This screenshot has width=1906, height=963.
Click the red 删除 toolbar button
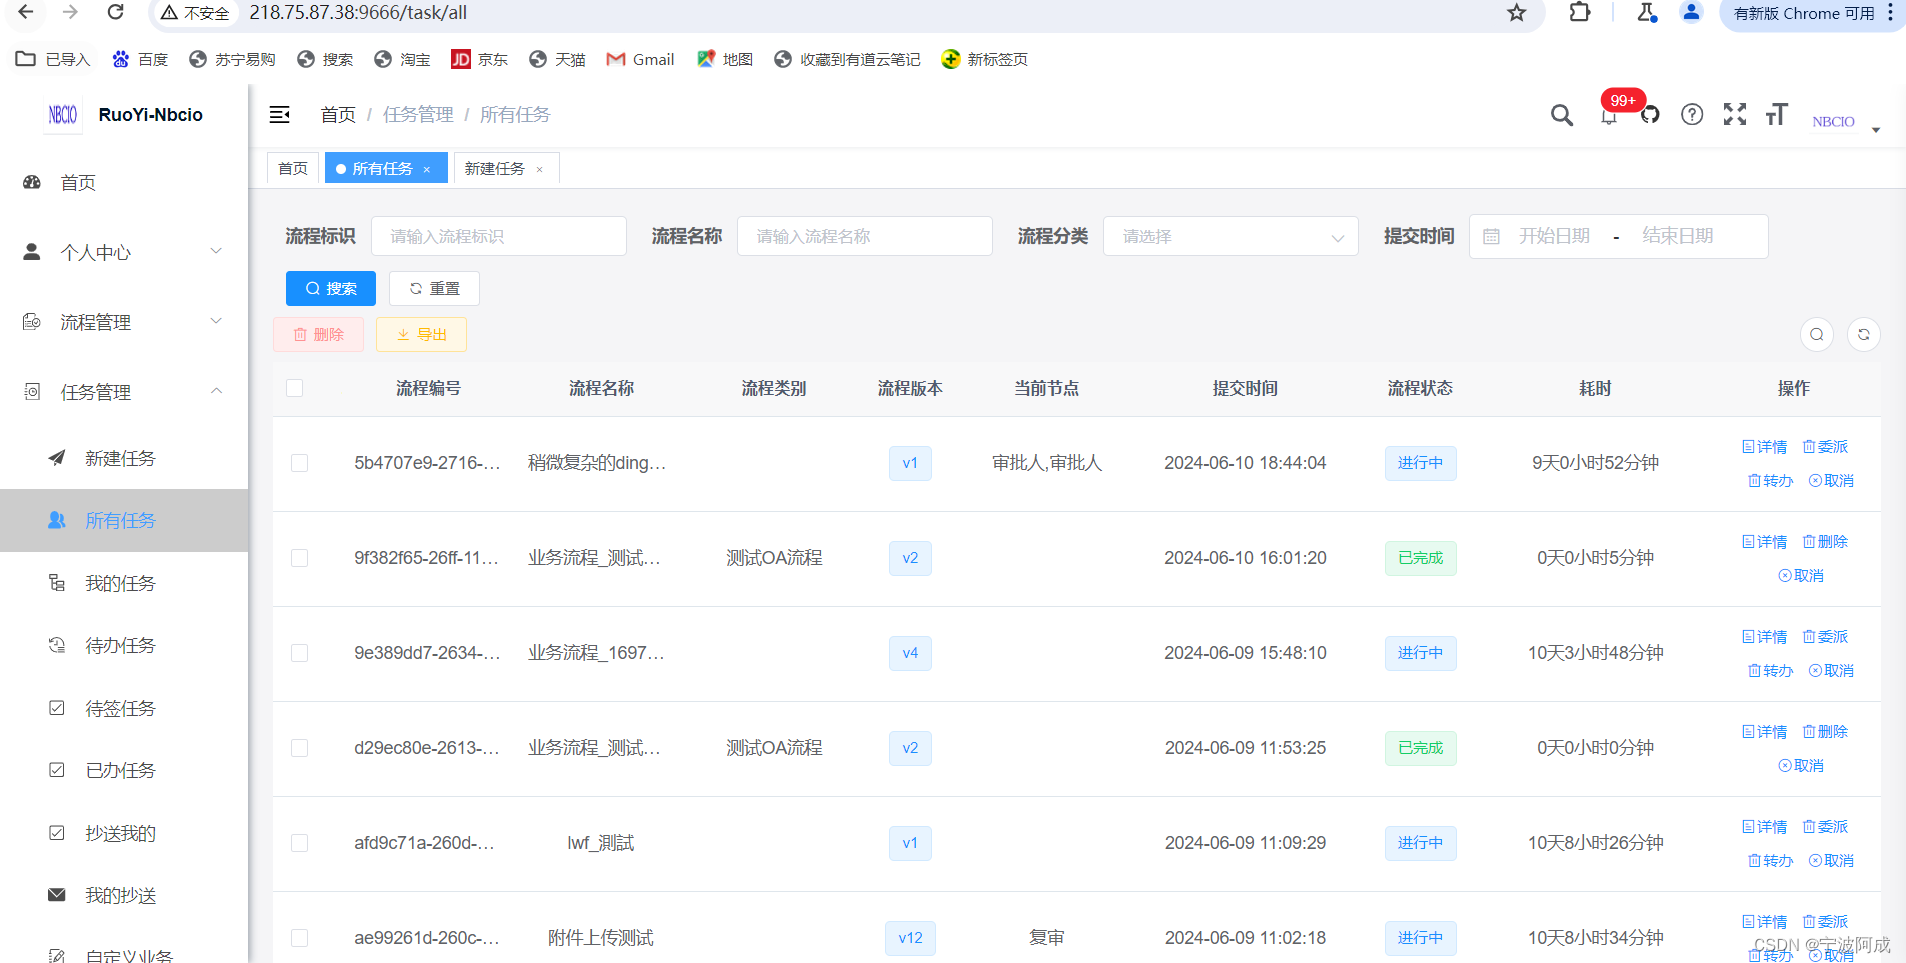pyautogui.click(x=318, y=334)
